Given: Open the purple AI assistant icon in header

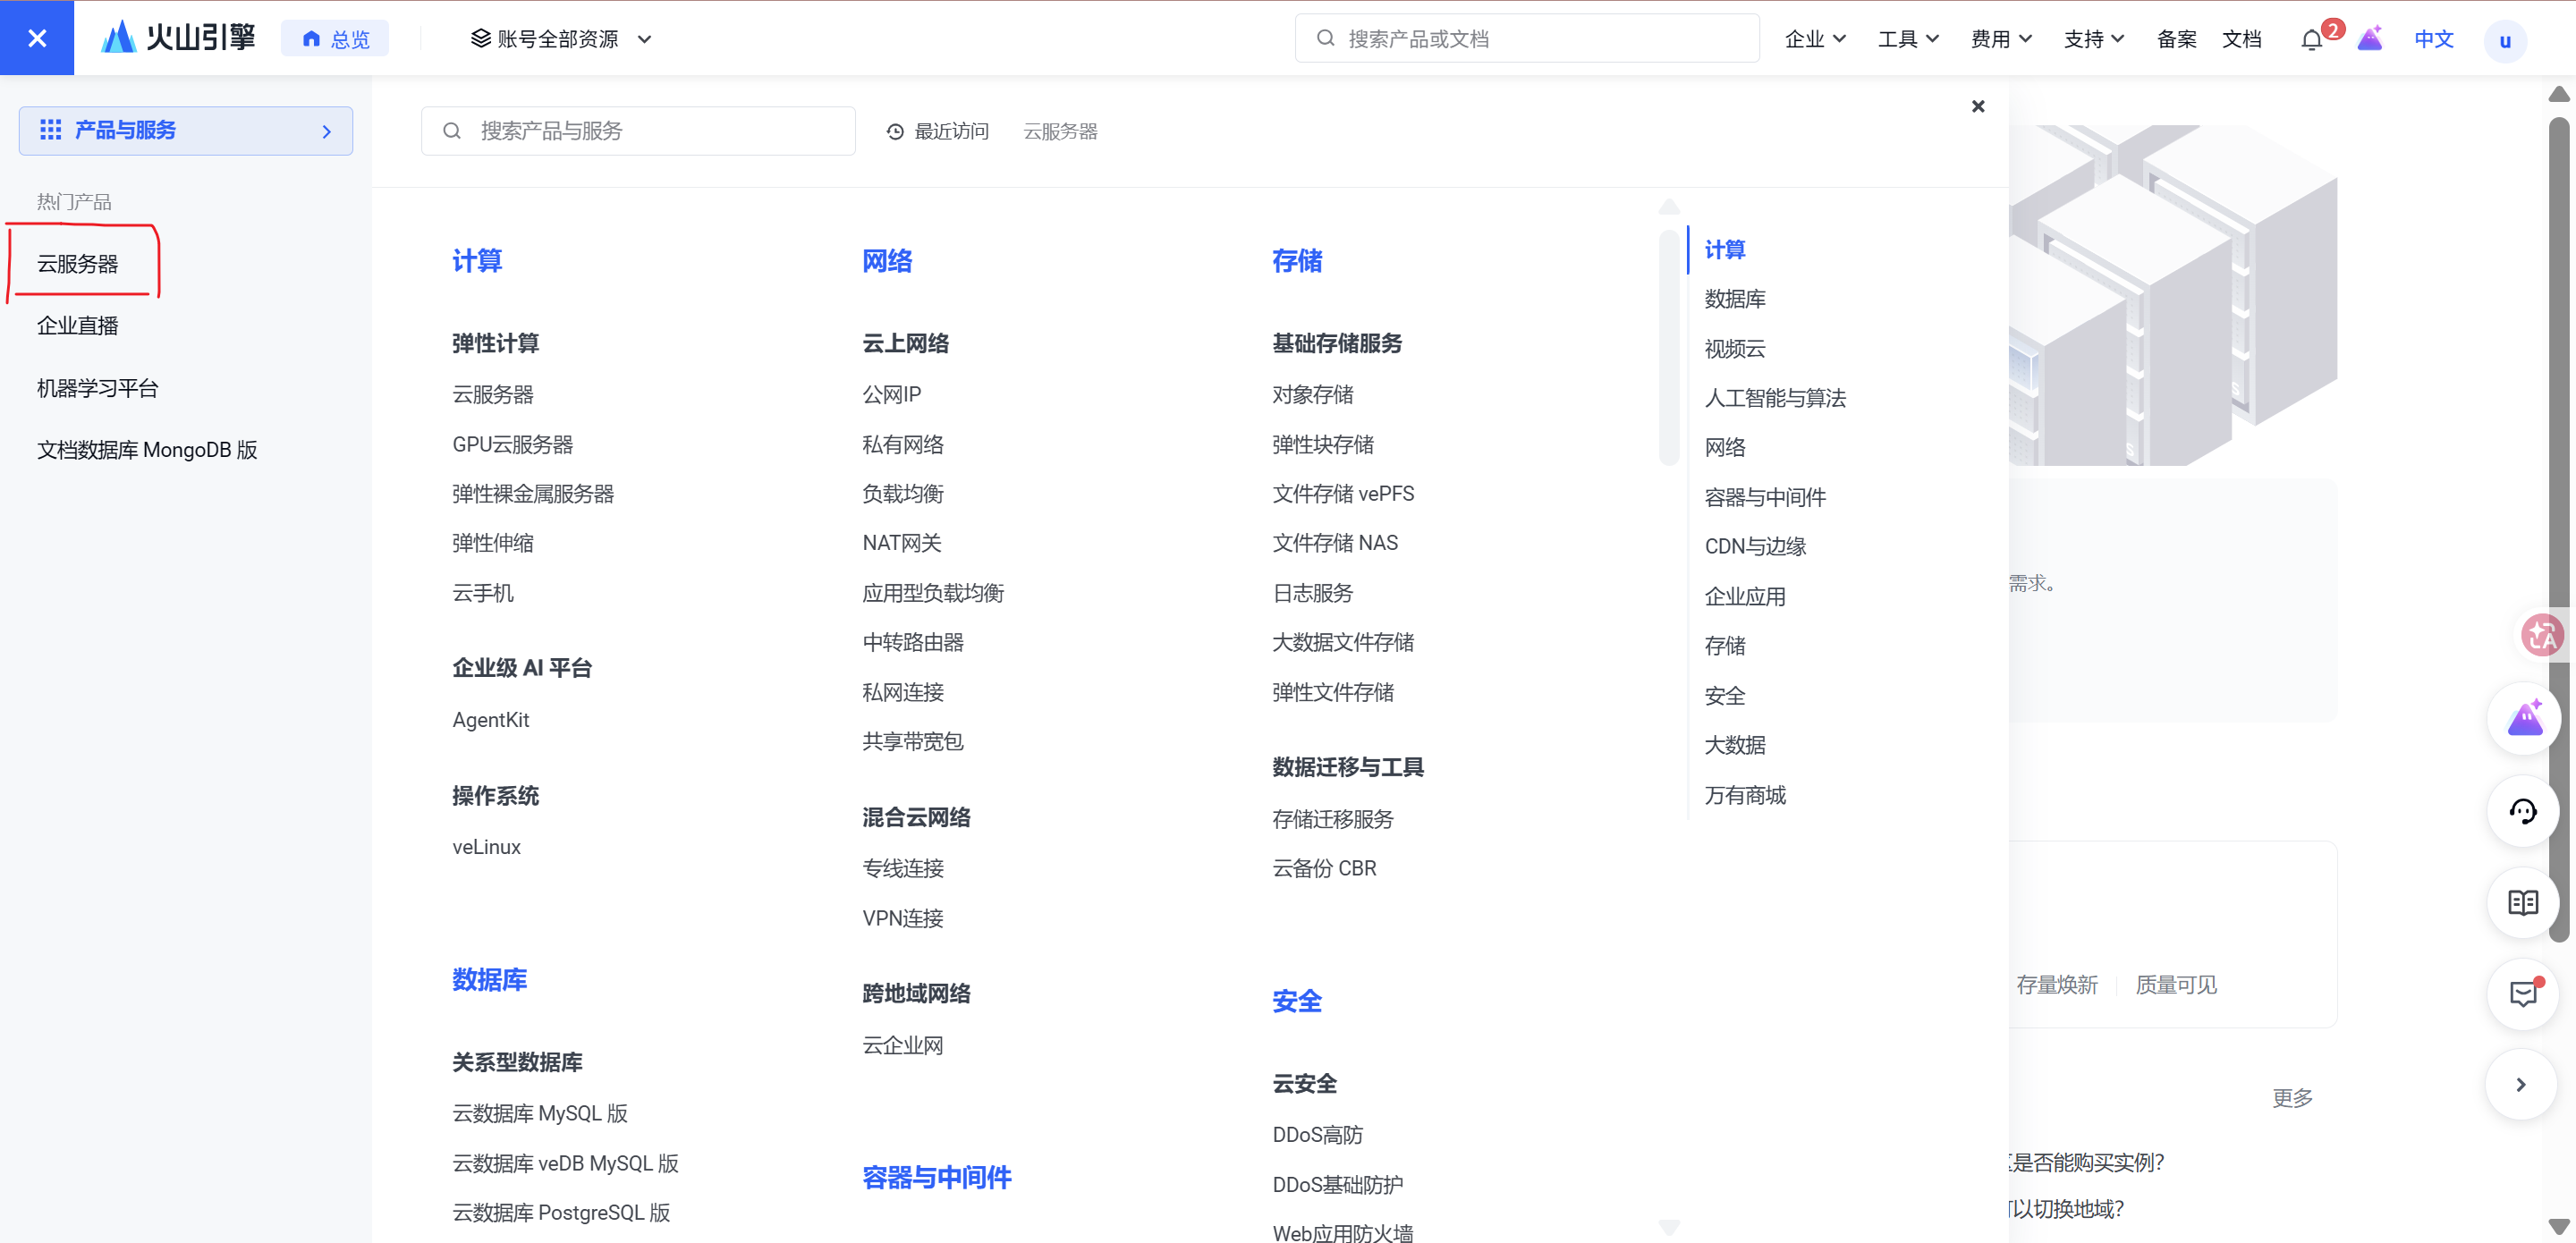Looking at the screenshot, I should coord(2370,40).
